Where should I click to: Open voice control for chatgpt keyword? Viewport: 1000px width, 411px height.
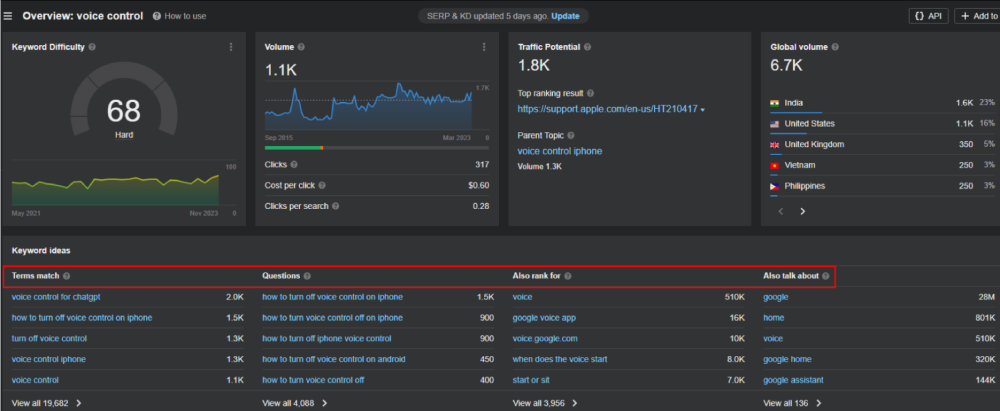[56, 297]
